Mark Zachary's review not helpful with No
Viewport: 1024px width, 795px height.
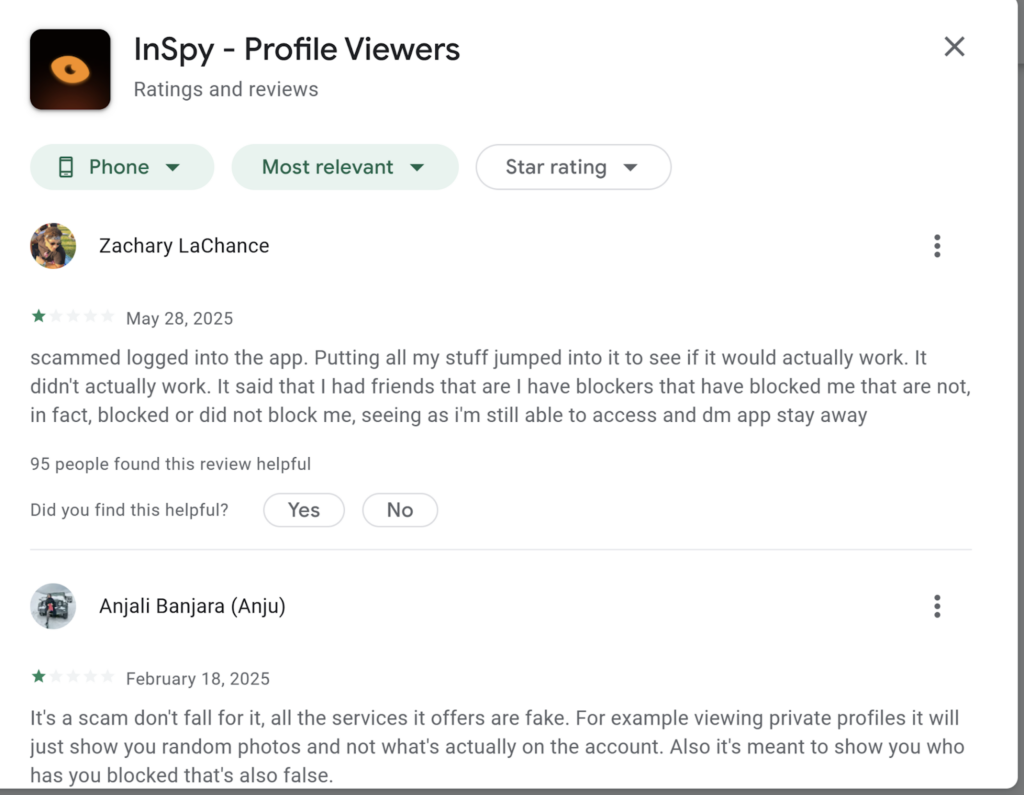[x=399, y=510]
